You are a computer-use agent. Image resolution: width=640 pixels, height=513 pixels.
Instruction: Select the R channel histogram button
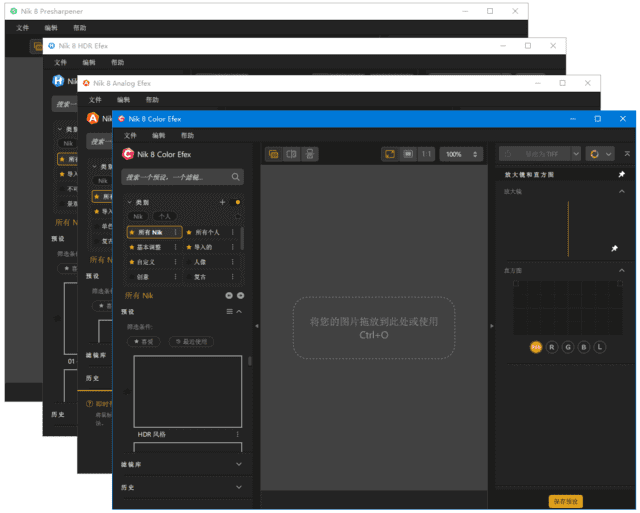pos(552,347)
